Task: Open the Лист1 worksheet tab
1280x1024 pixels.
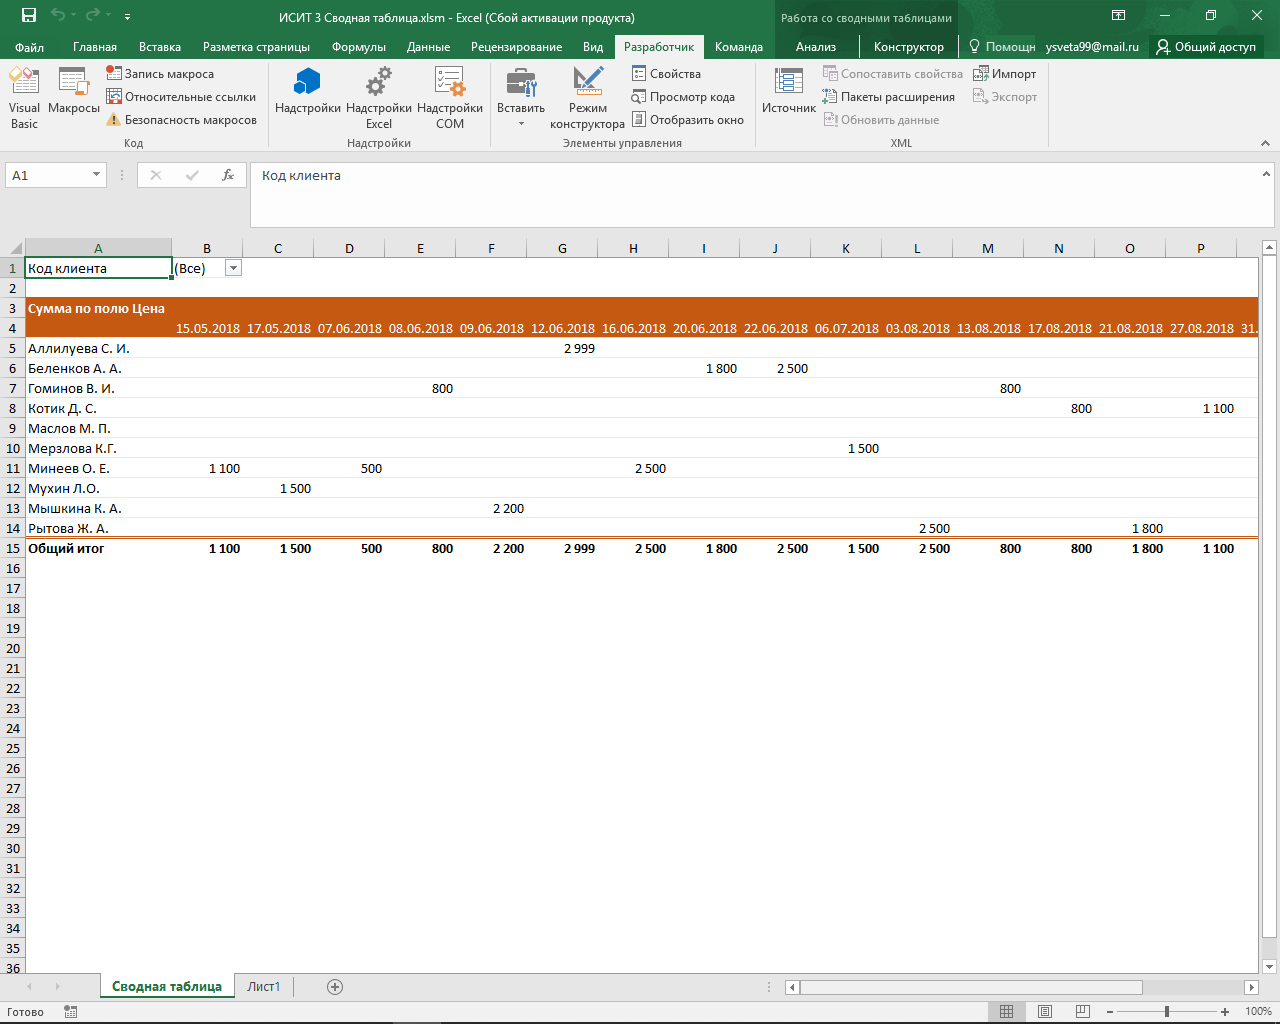Action: (x=264, y=987)
